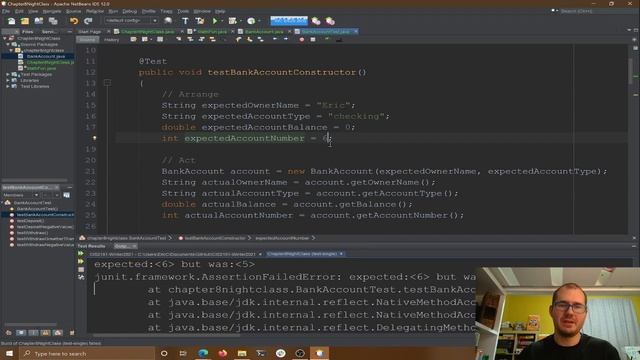Collapse the BankAccountTest node in Navigator
Viewport: 640px width, 360px height.
tap(2, 202)
